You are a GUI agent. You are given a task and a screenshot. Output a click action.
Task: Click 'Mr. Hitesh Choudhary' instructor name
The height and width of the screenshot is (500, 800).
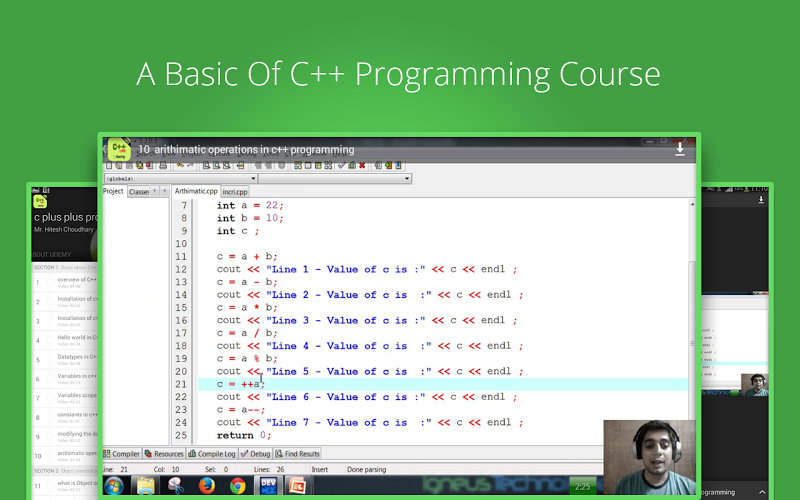click(64, 230)
